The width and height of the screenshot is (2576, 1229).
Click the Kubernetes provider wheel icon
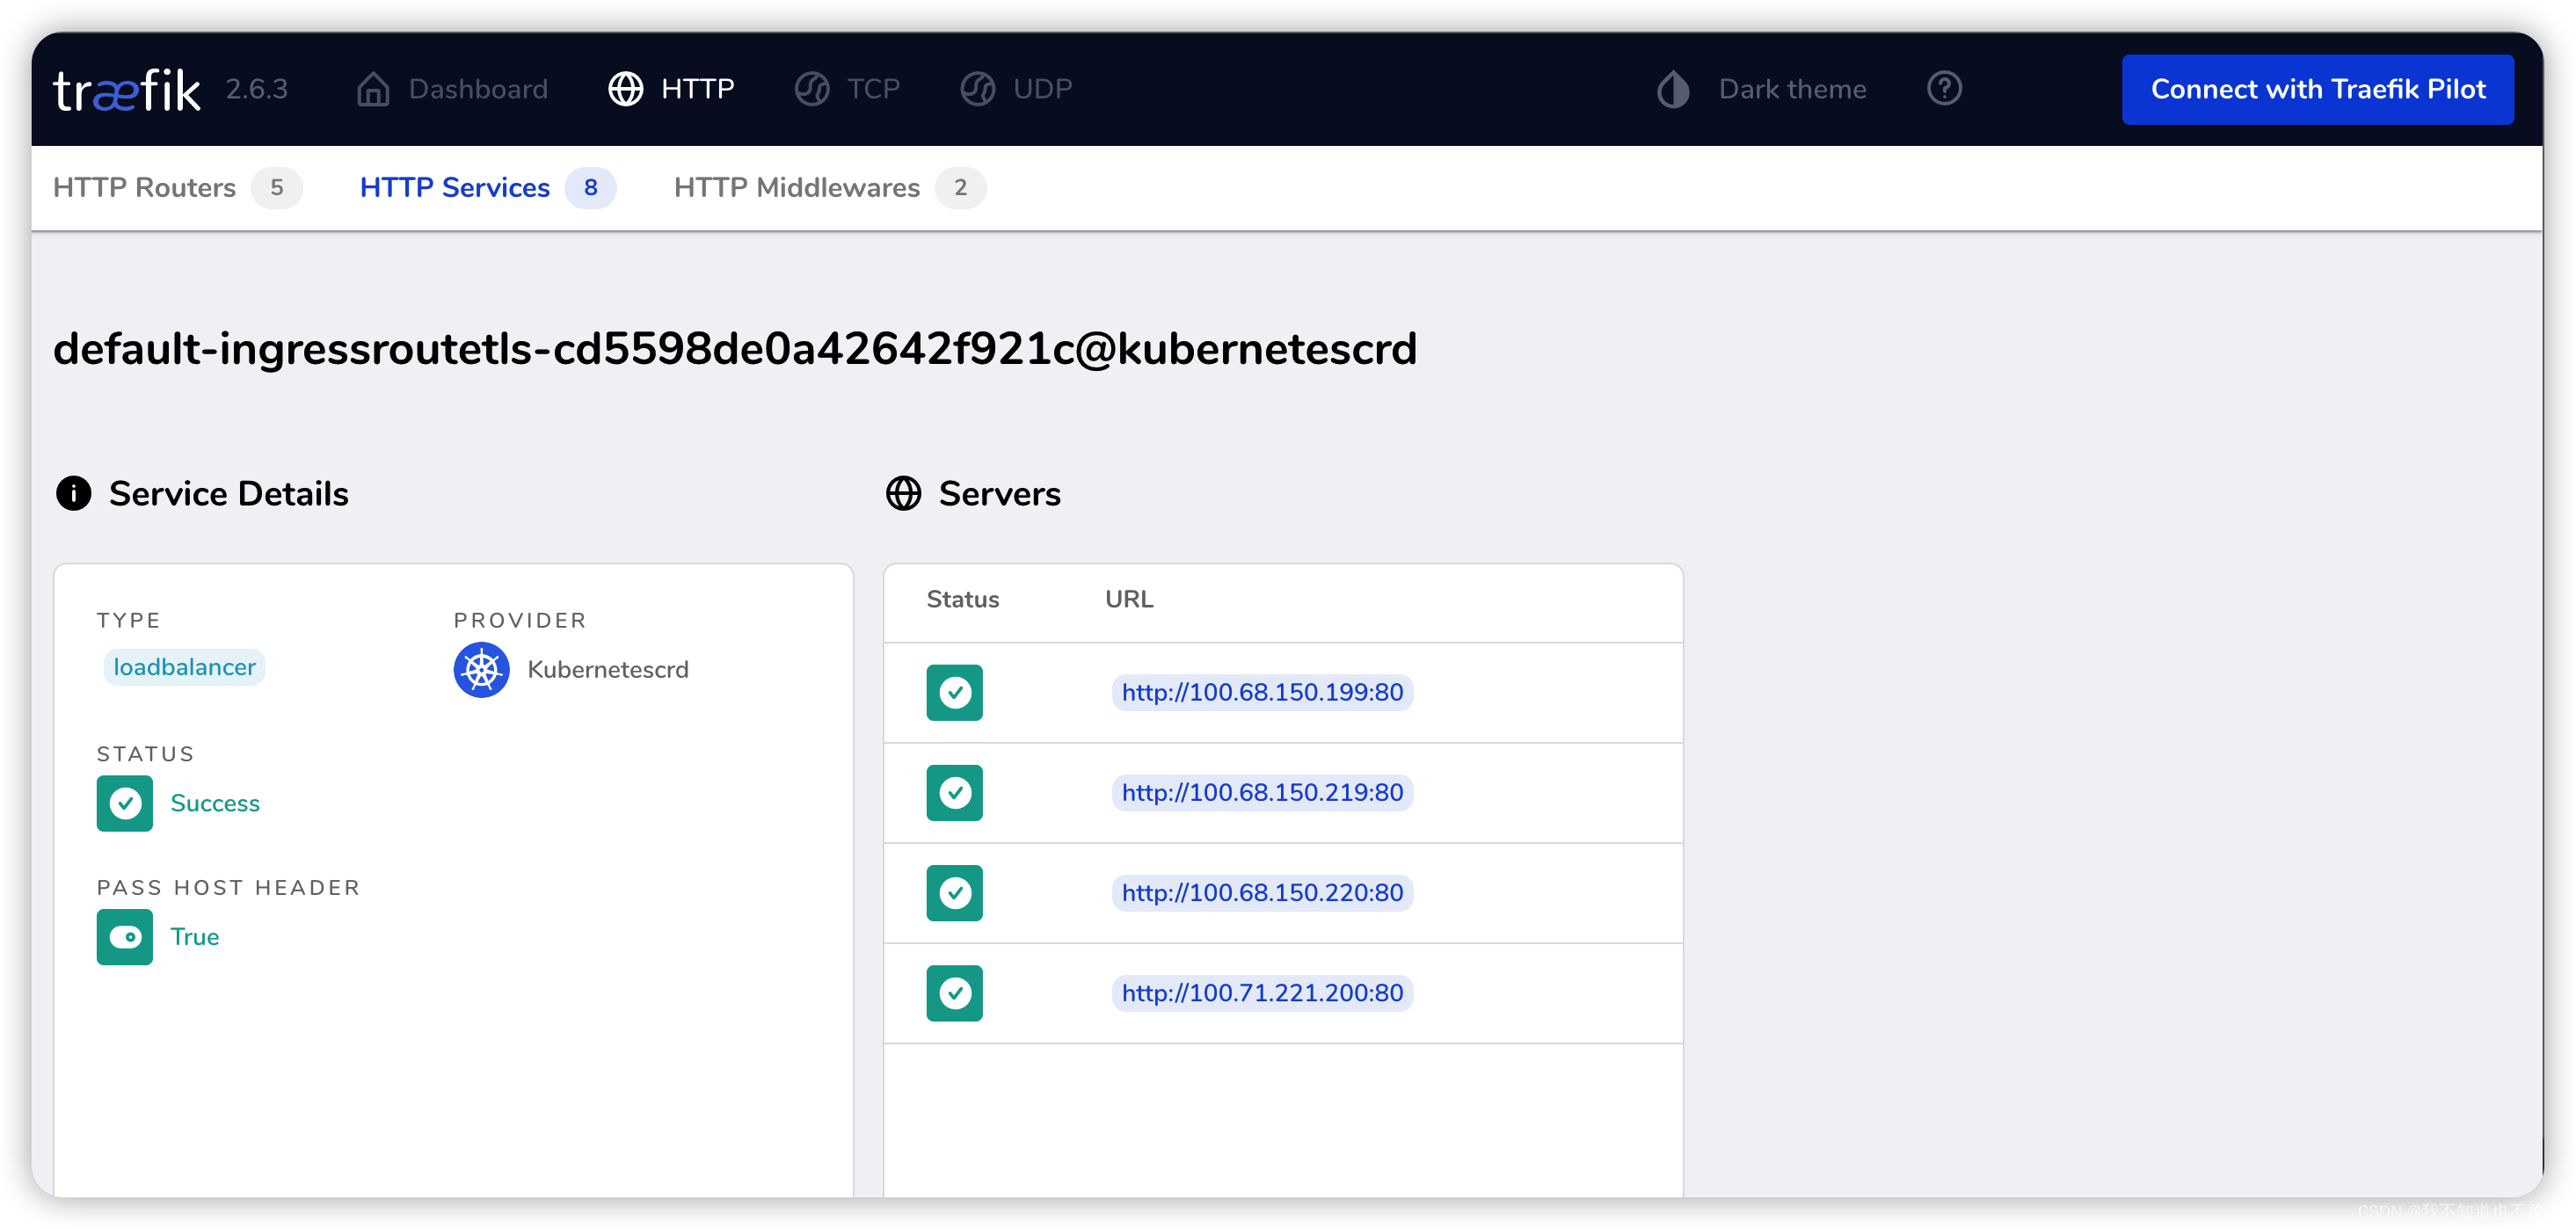coord(481,669)
